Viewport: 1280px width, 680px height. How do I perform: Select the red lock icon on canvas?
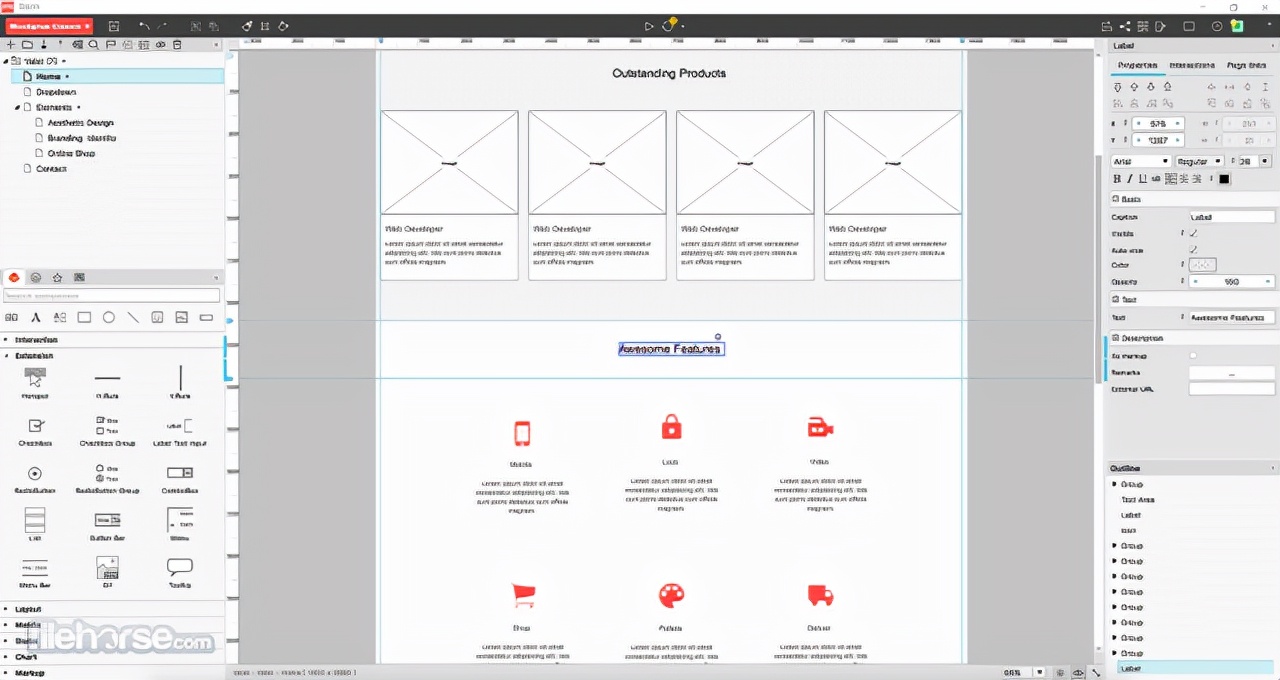(x=671, y=428)
